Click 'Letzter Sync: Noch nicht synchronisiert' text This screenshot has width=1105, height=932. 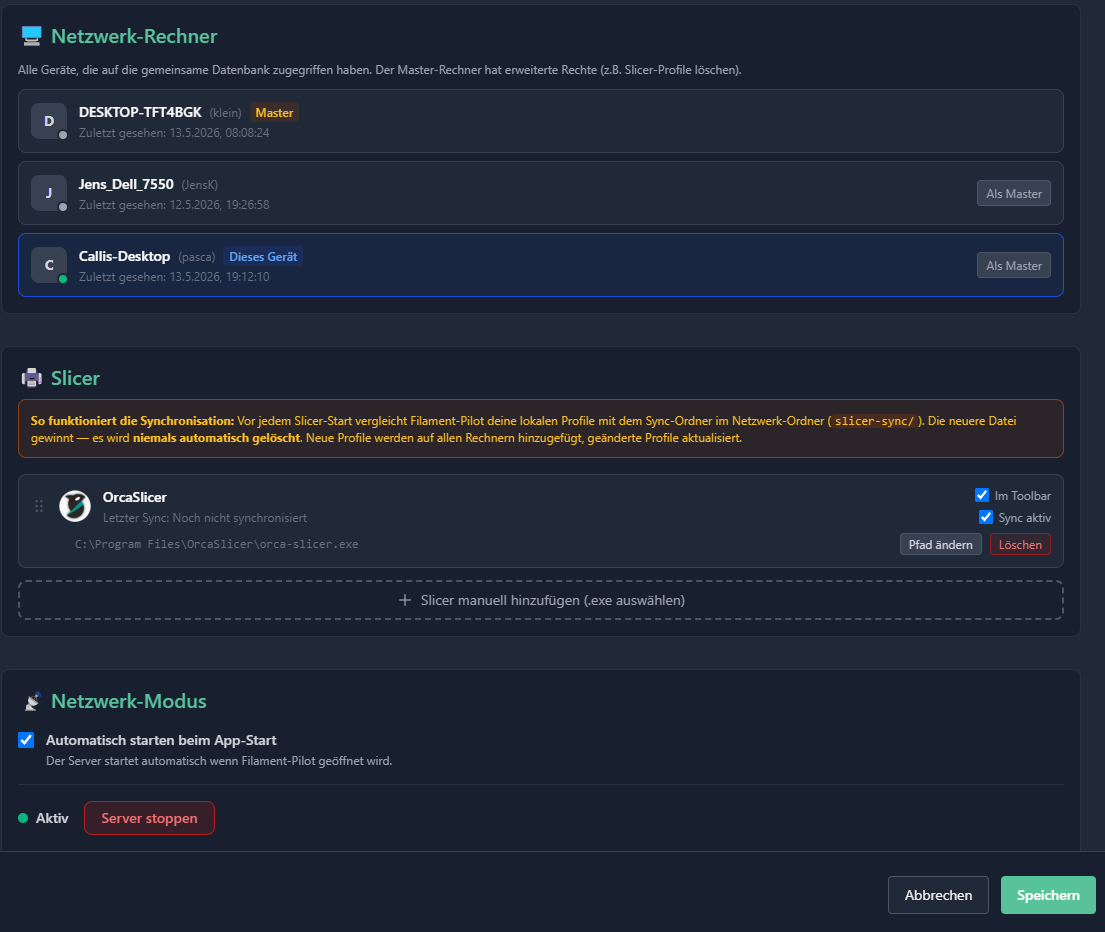click(205, 518)
